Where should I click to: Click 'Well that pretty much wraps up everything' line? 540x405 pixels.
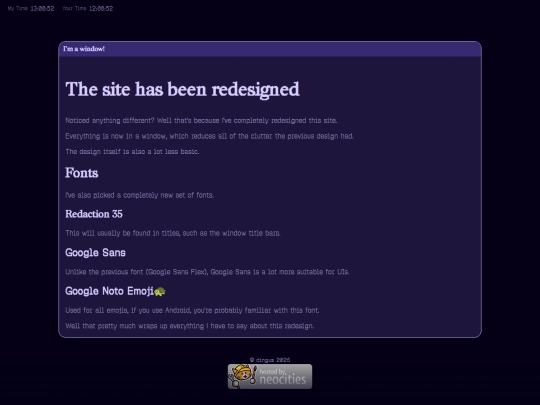tap(189, 326)
